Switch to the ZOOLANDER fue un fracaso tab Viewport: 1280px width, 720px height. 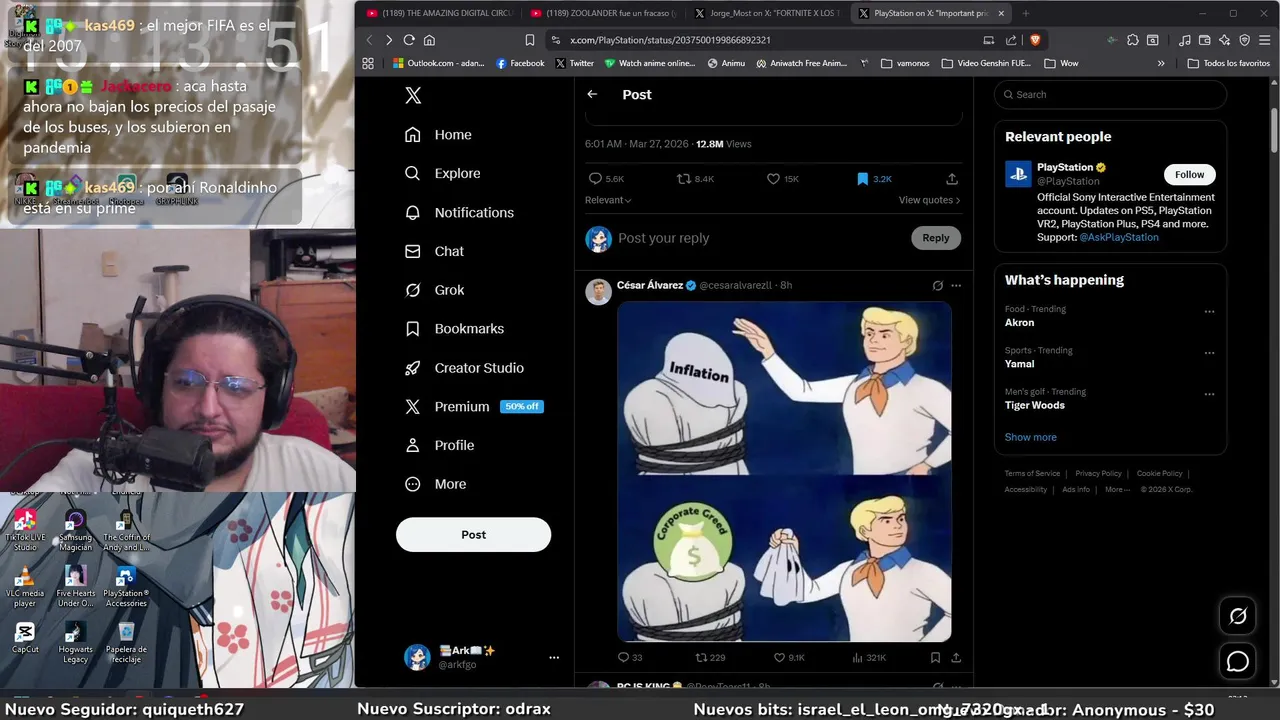tap(603, 13)
